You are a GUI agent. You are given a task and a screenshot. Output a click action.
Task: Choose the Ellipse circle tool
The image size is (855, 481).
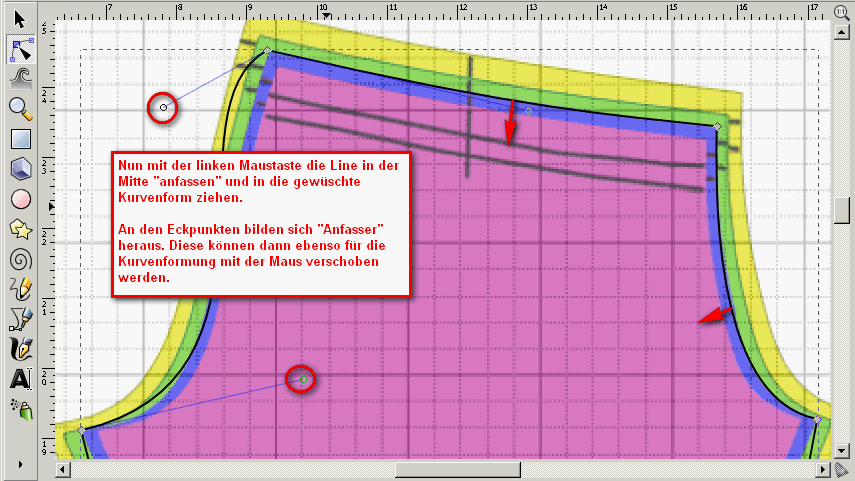click(19, 198)
